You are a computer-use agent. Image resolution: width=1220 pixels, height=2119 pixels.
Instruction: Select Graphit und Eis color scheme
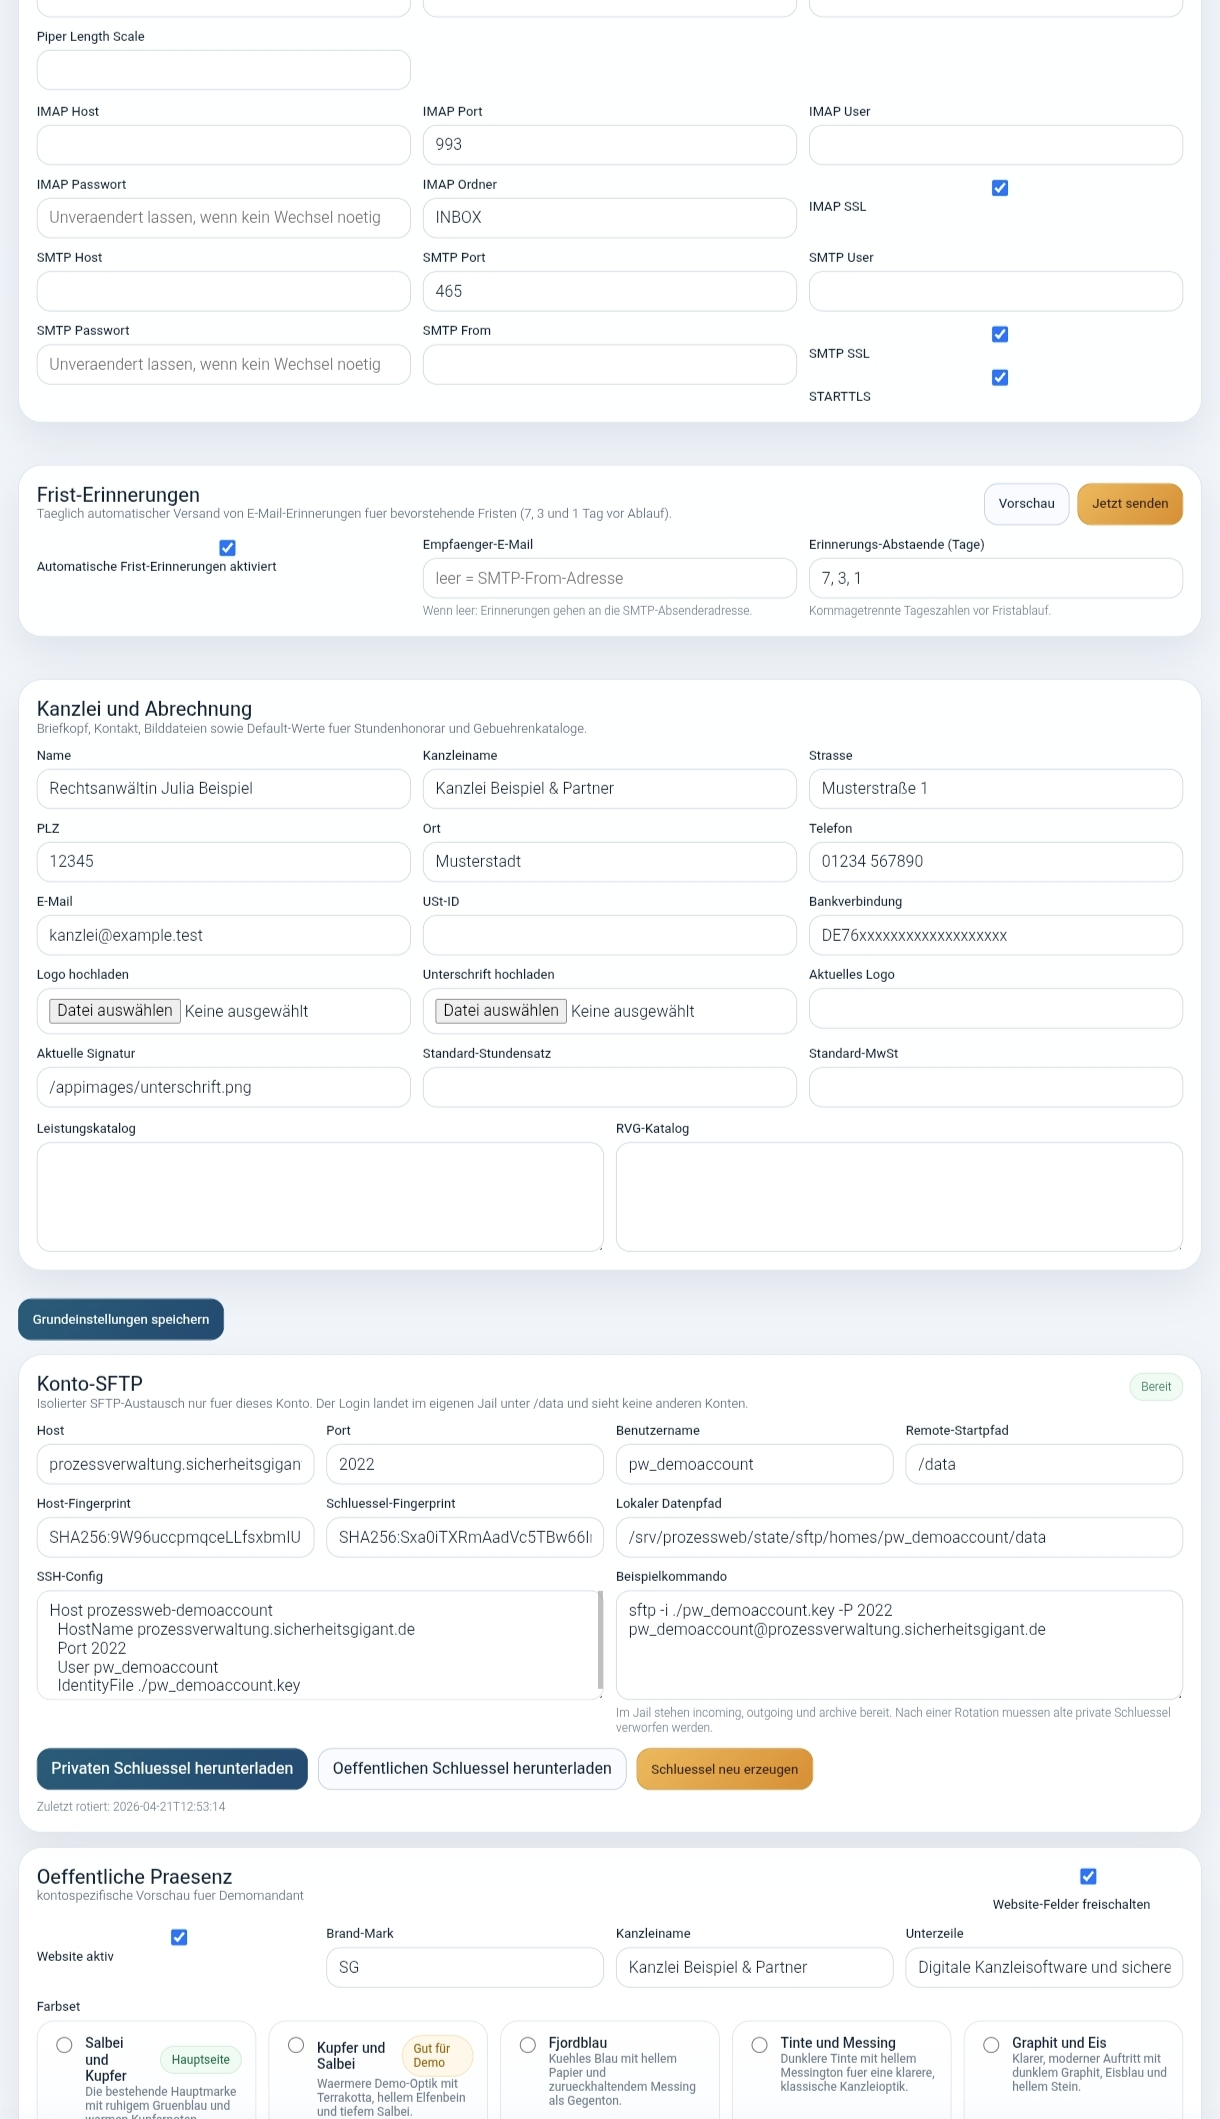991,2045
